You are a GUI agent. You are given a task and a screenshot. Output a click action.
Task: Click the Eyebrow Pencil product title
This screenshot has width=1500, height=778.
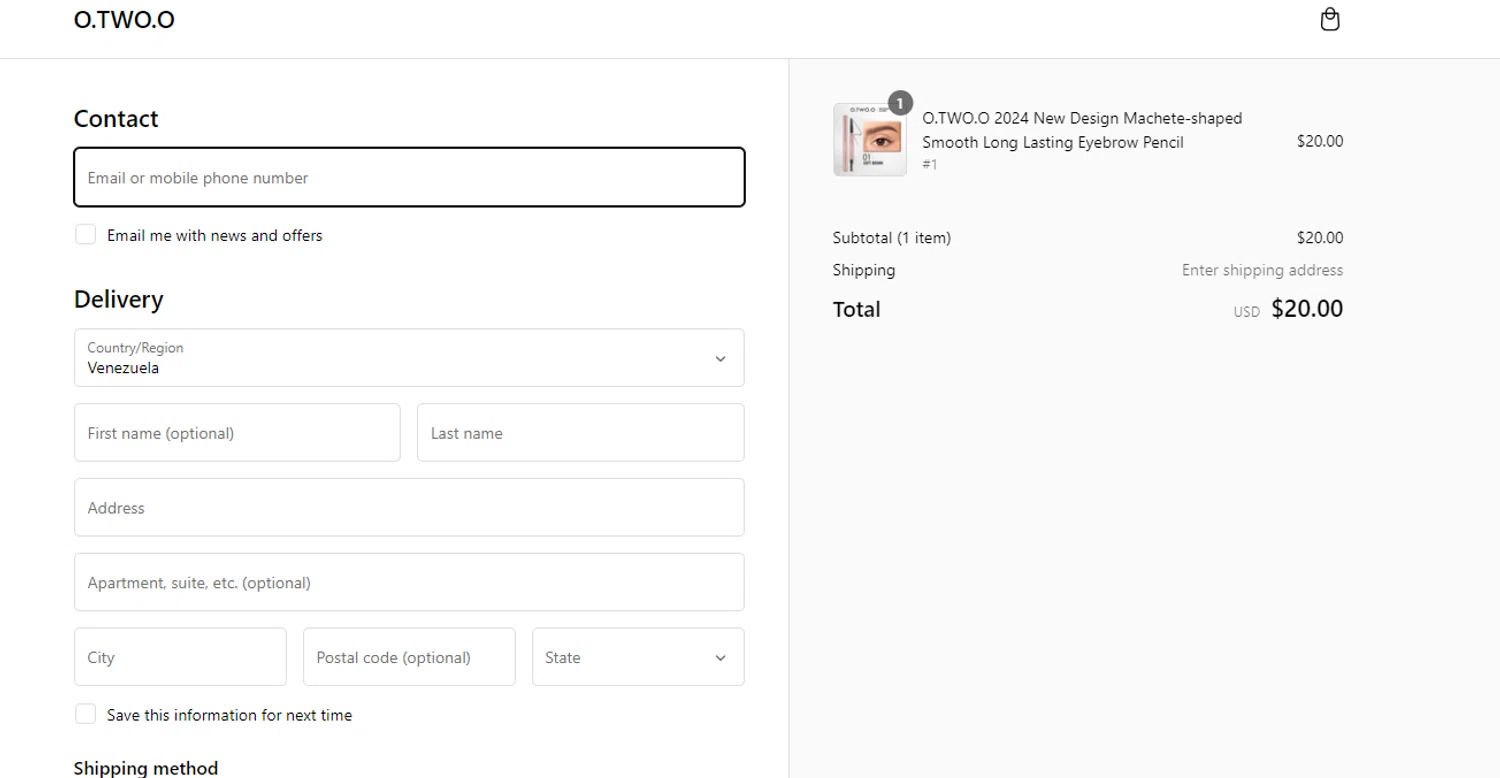pos(1082,130)
